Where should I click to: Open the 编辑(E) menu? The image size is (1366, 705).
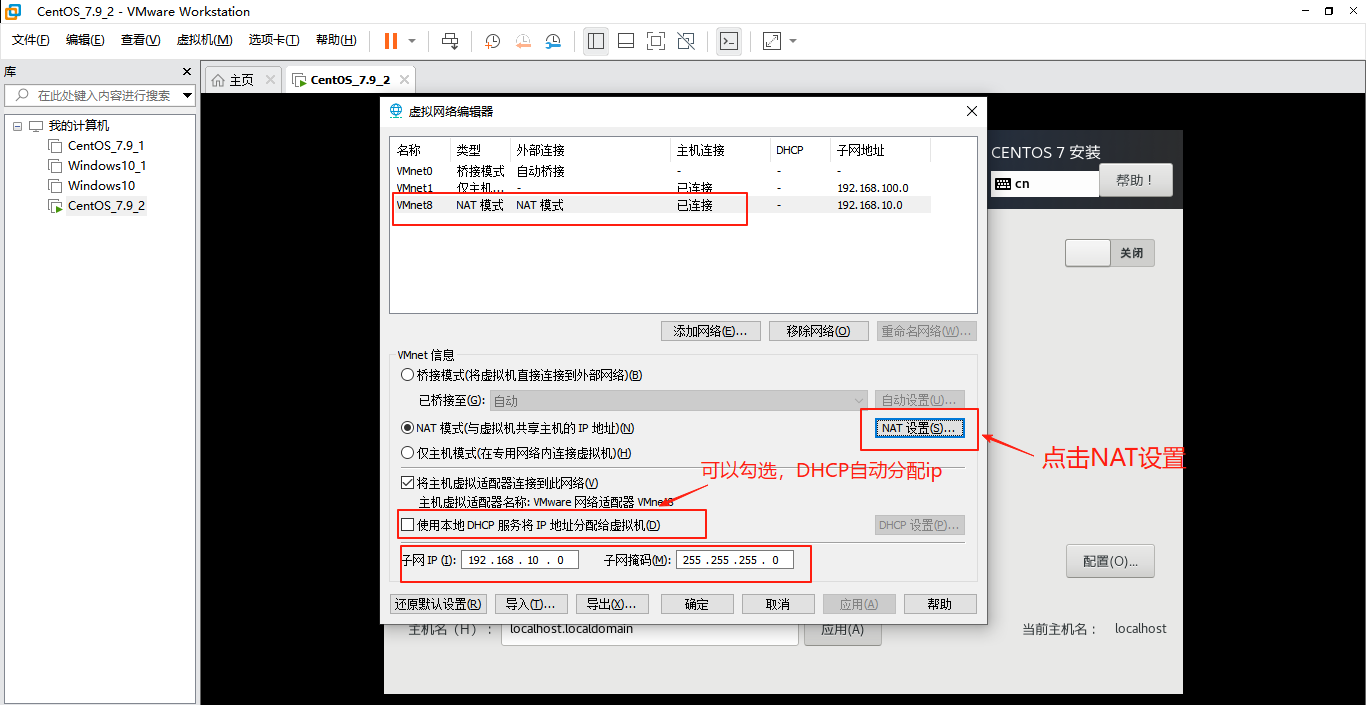(85, 40)
